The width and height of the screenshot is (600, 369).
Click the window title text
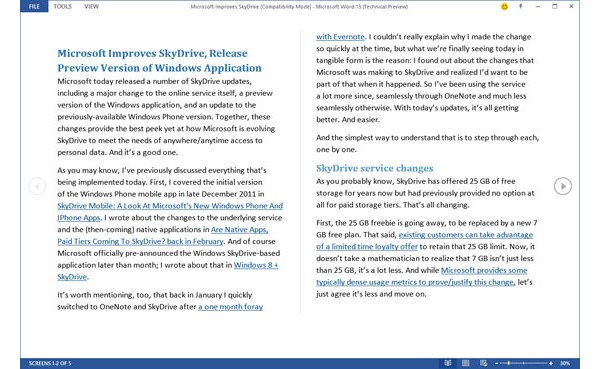point(299,7)
